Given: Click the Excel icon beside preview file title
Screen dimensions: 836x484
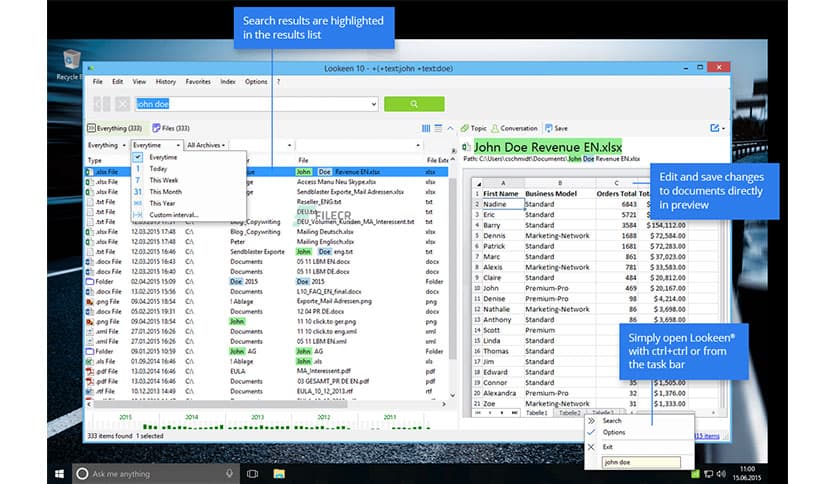Looking at the screenshot, I should point(466,147).
